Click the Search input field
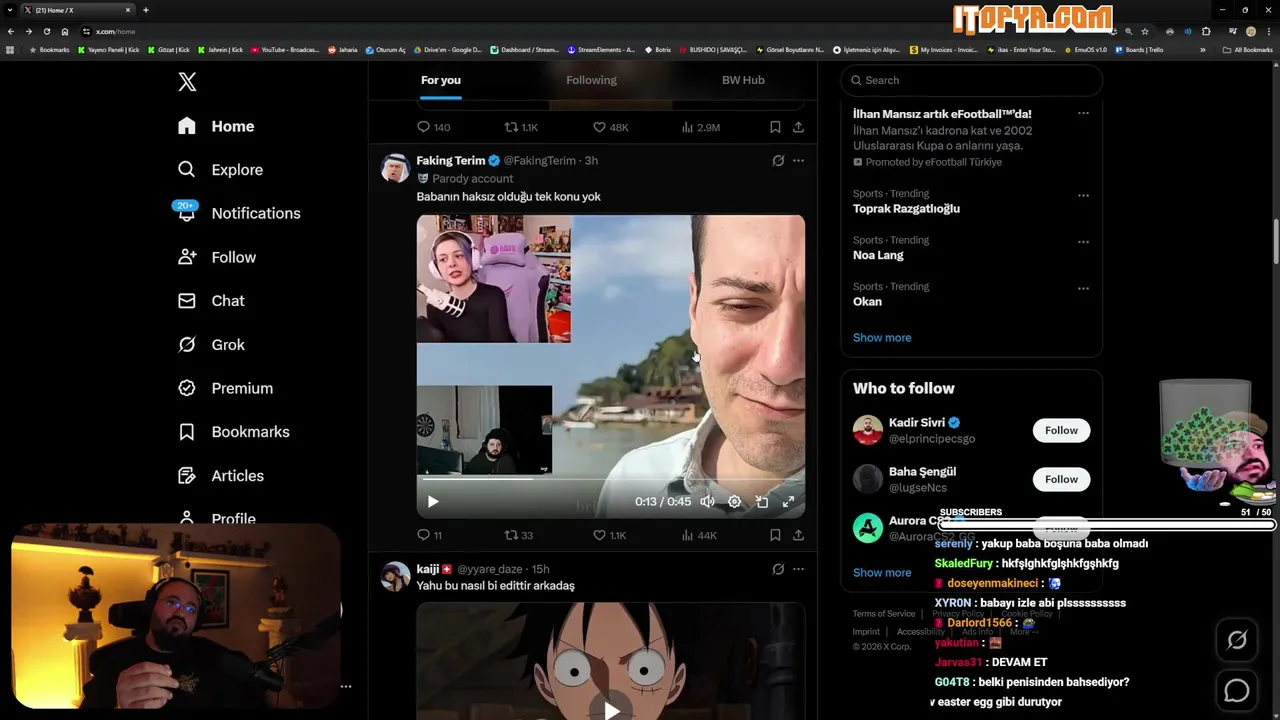 pos(971,80)
